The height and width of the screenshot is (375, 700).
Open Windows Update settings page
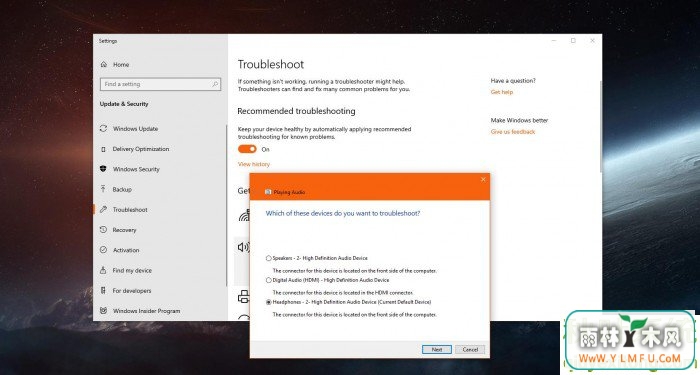[x=135, y=129]
